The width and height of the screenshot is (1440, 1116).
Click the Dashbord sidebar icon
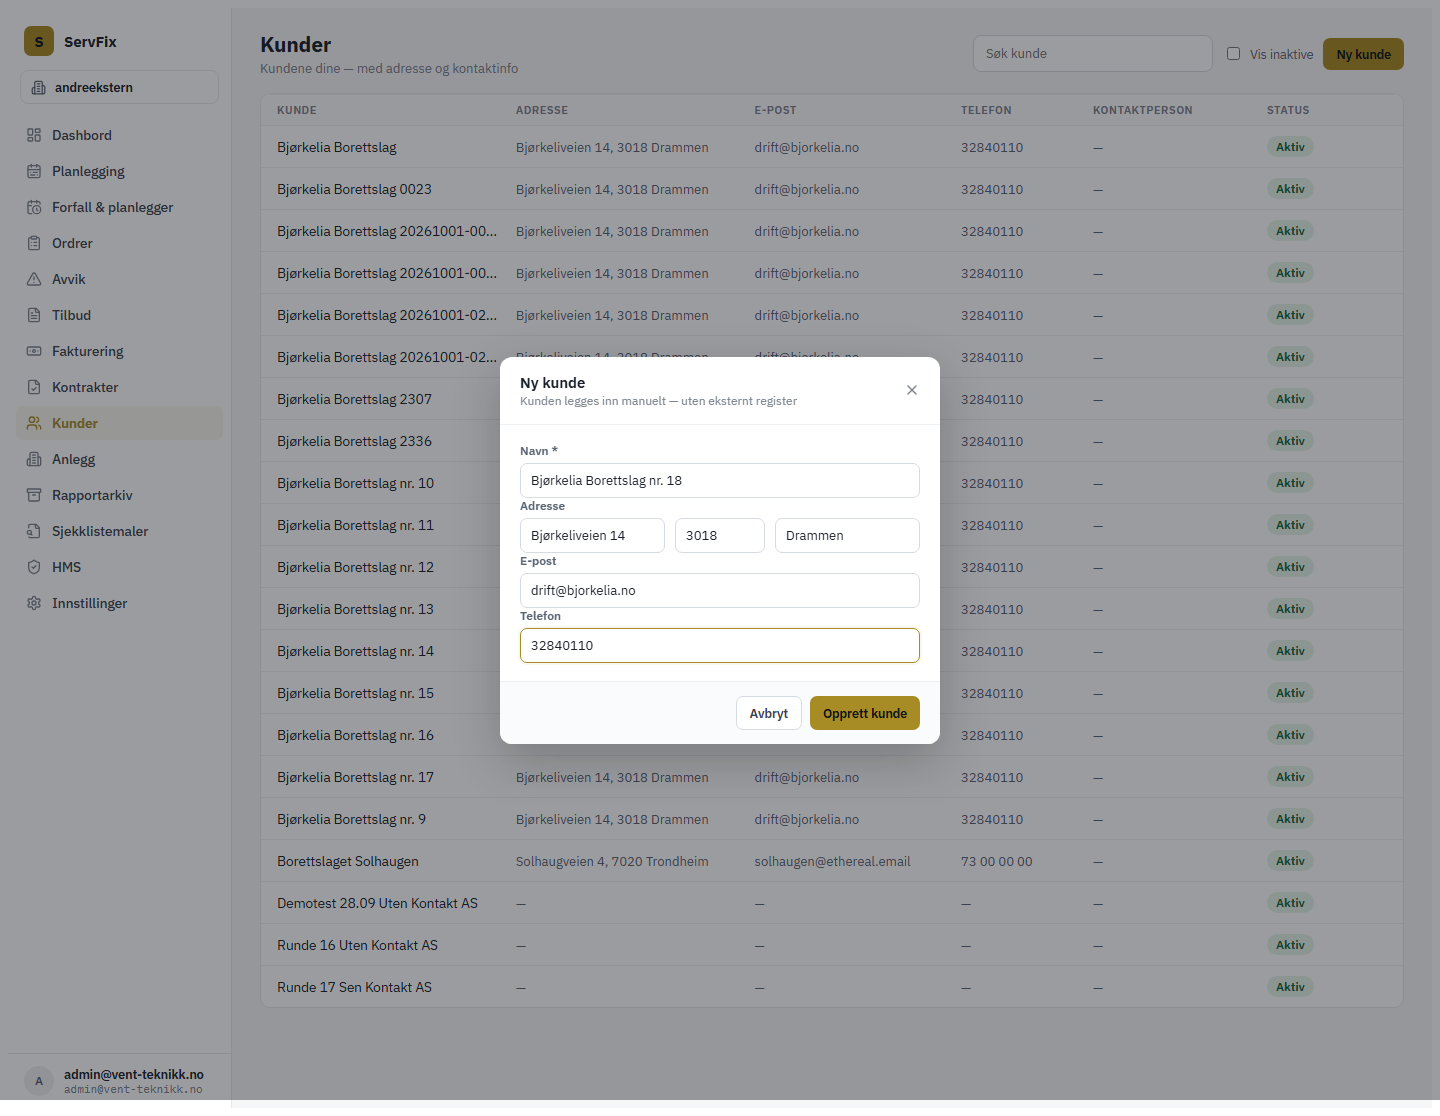point(34,135)
